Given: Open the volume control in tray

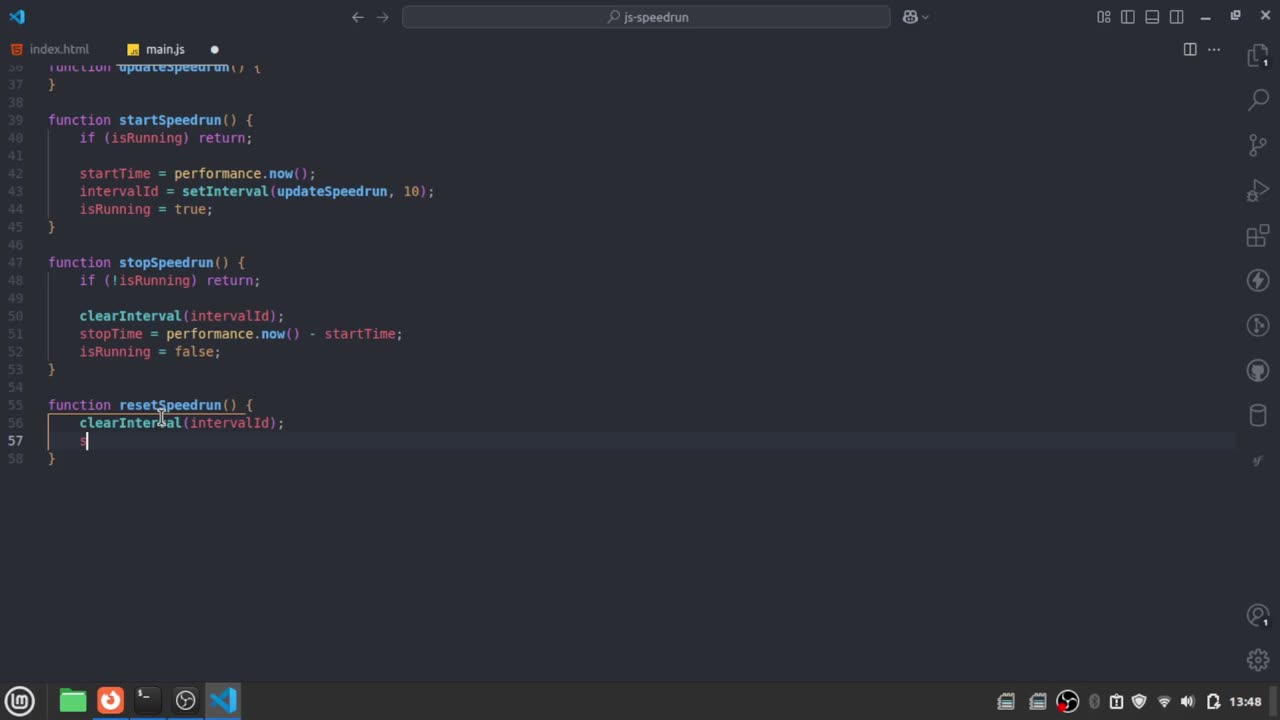Looking at the screenshot, I should (1188, 702).
